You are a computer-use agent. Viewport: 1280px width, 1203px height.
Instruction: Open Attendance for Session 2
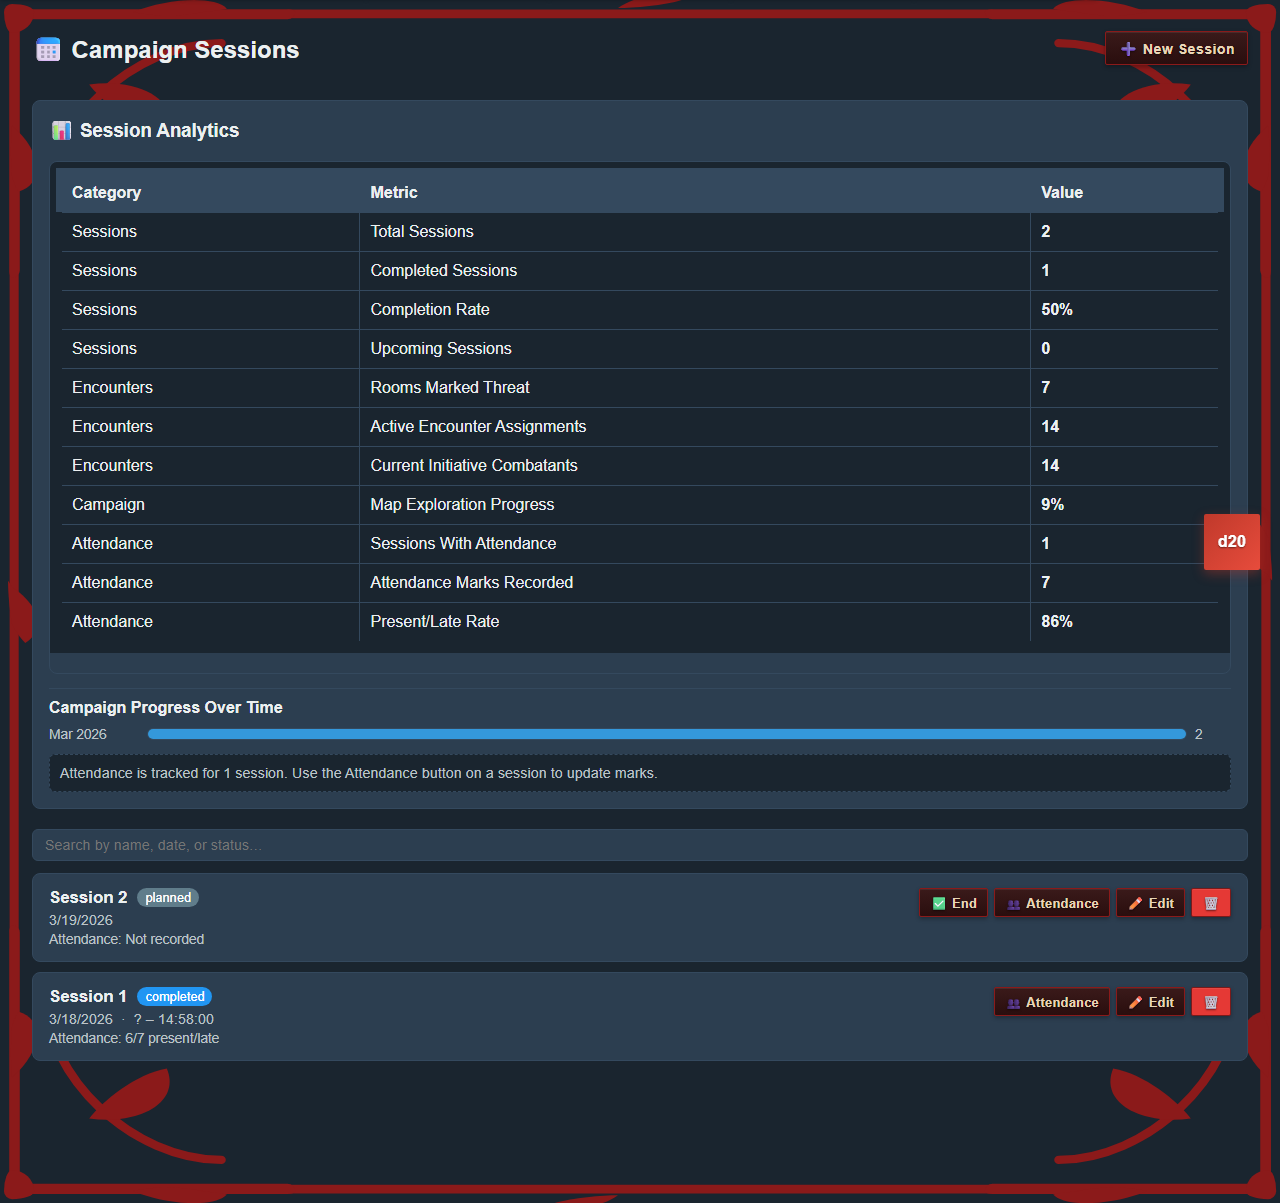click(1052, 902)
